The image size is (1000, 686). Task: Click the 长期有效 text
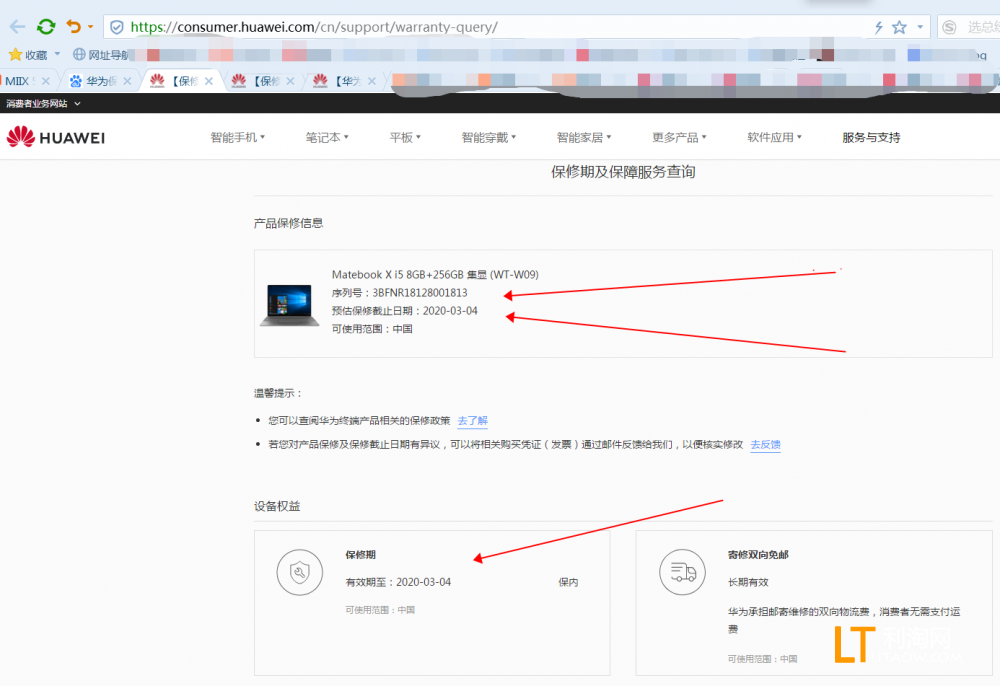[x=748, y=582]
